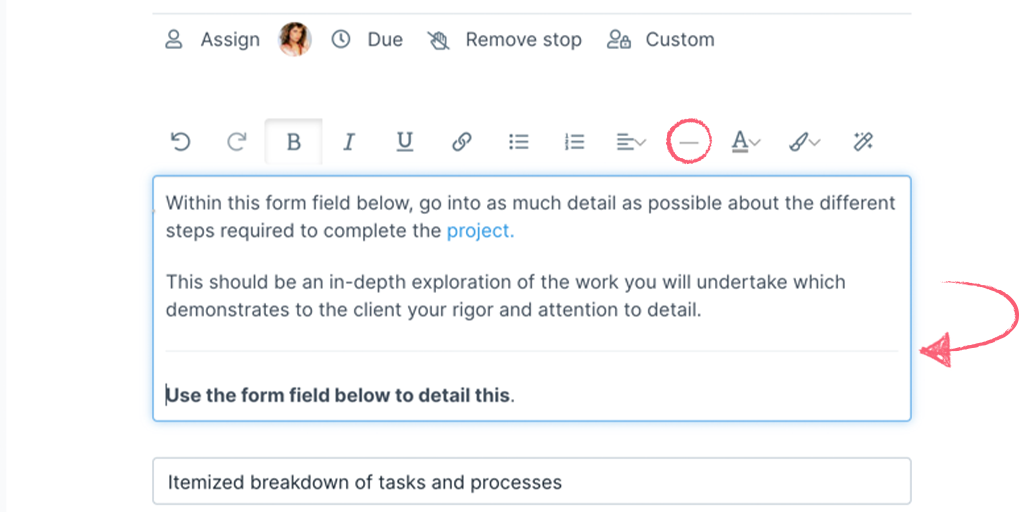
Task: Click the magic wand icon
Action: click(863, 142)
